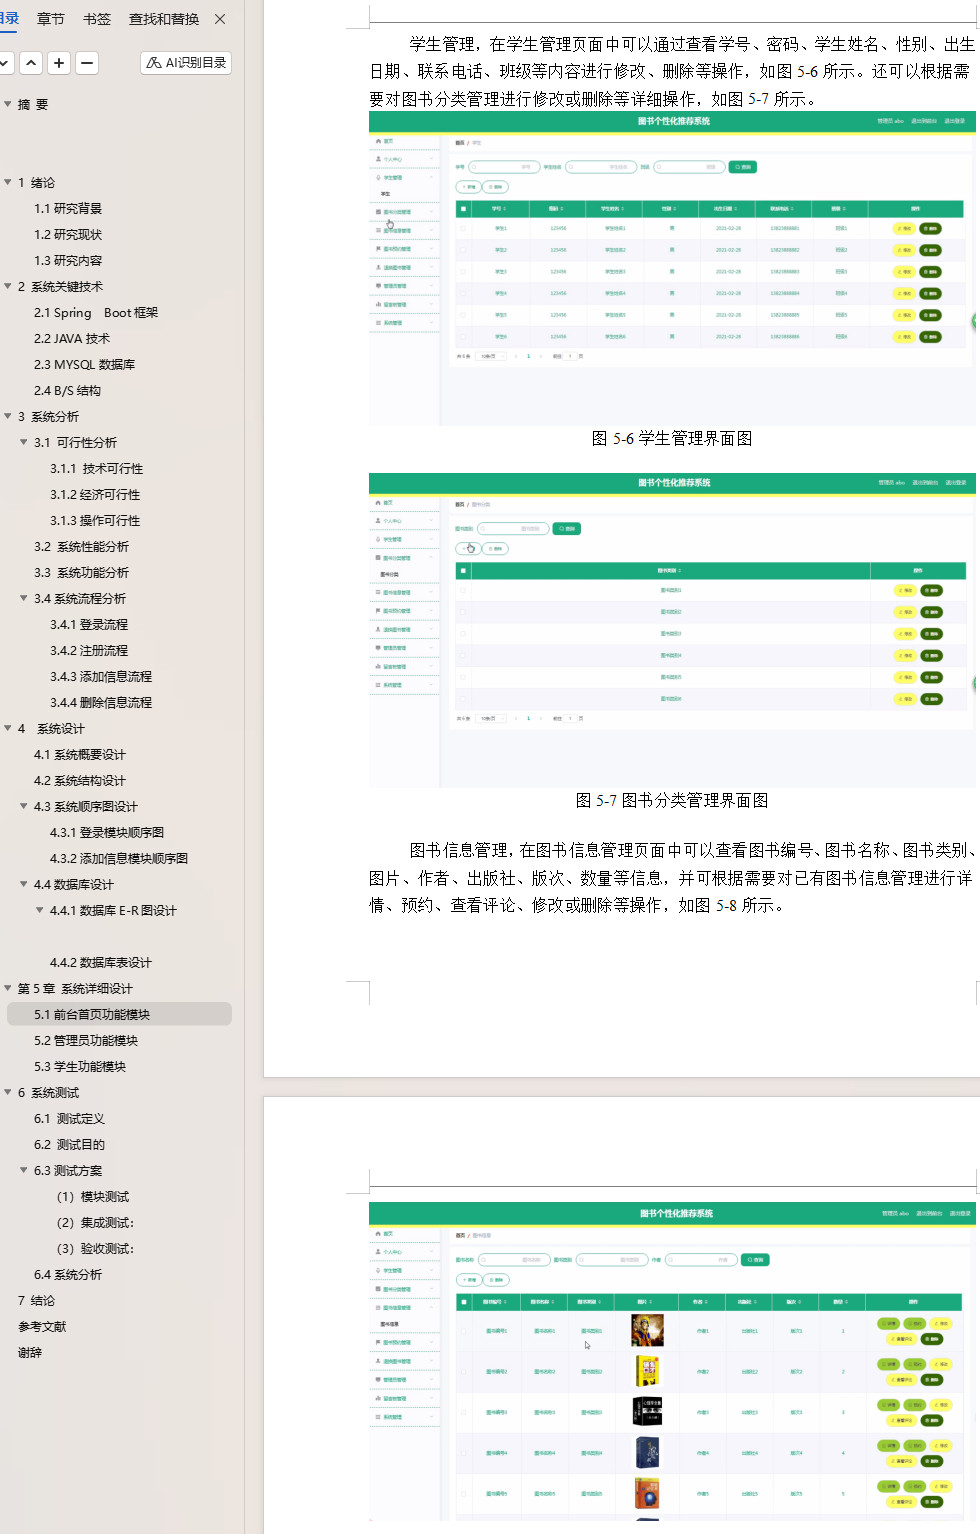
Task: Switch to the 查找和替换 tab
Action: 164,19
